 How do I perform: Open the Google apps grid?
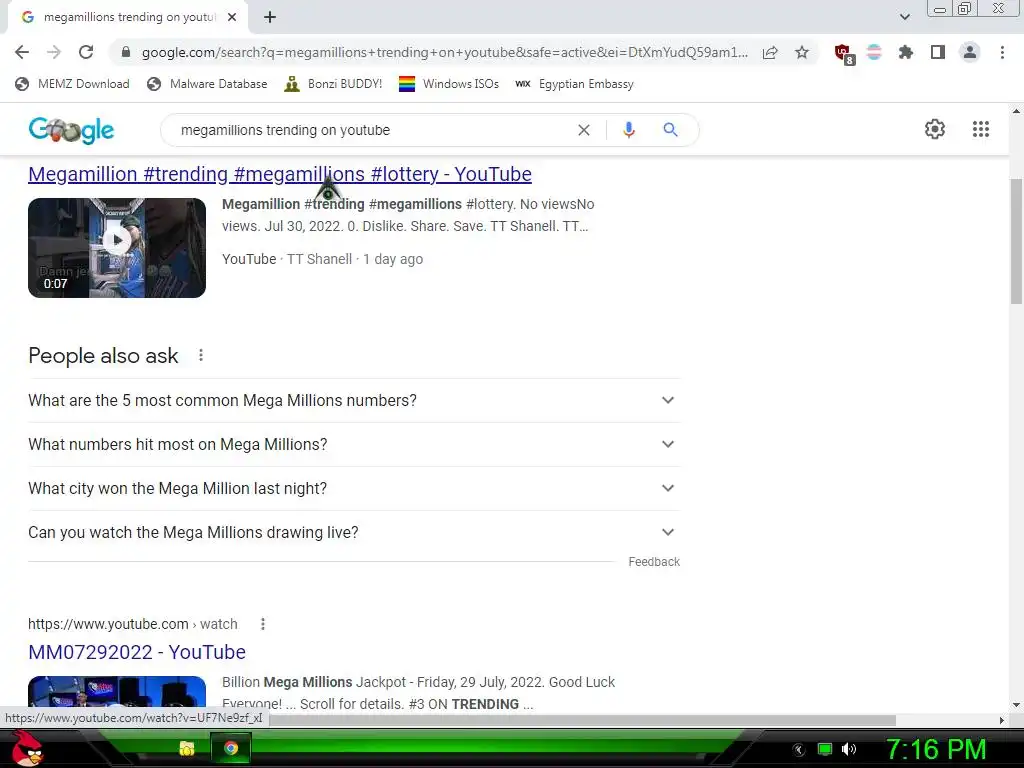(x=981, y=129)
